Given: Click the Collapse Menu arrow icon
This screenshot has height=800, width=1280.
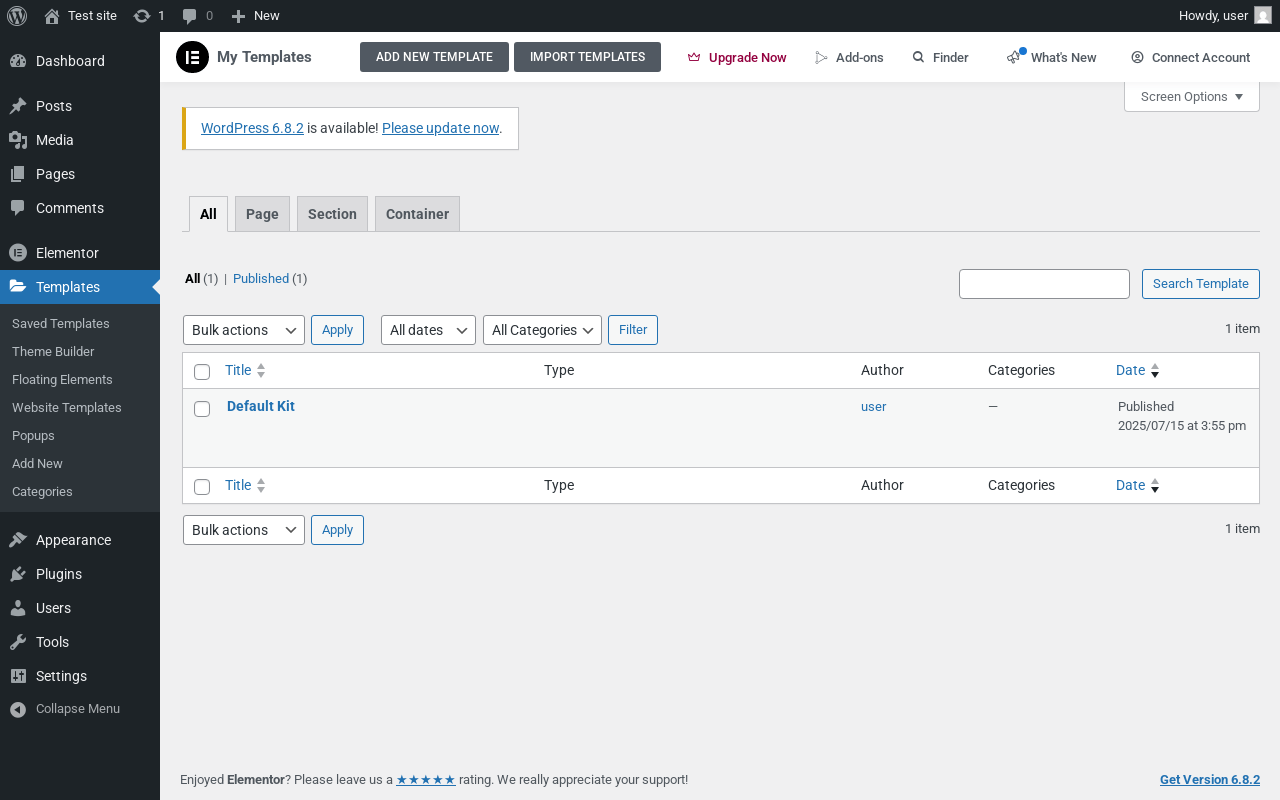Looking at the screenshot, I should pos(18,709).
